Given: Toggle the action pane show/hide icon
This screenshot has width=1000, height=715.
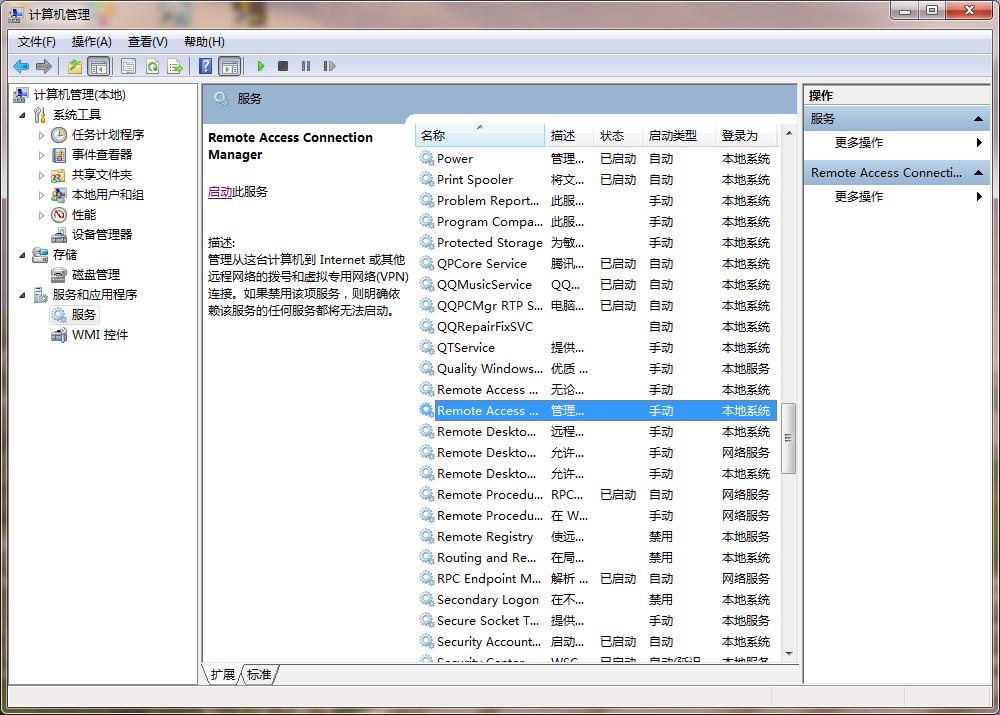Looking at the screenshot, I should 231,66.
